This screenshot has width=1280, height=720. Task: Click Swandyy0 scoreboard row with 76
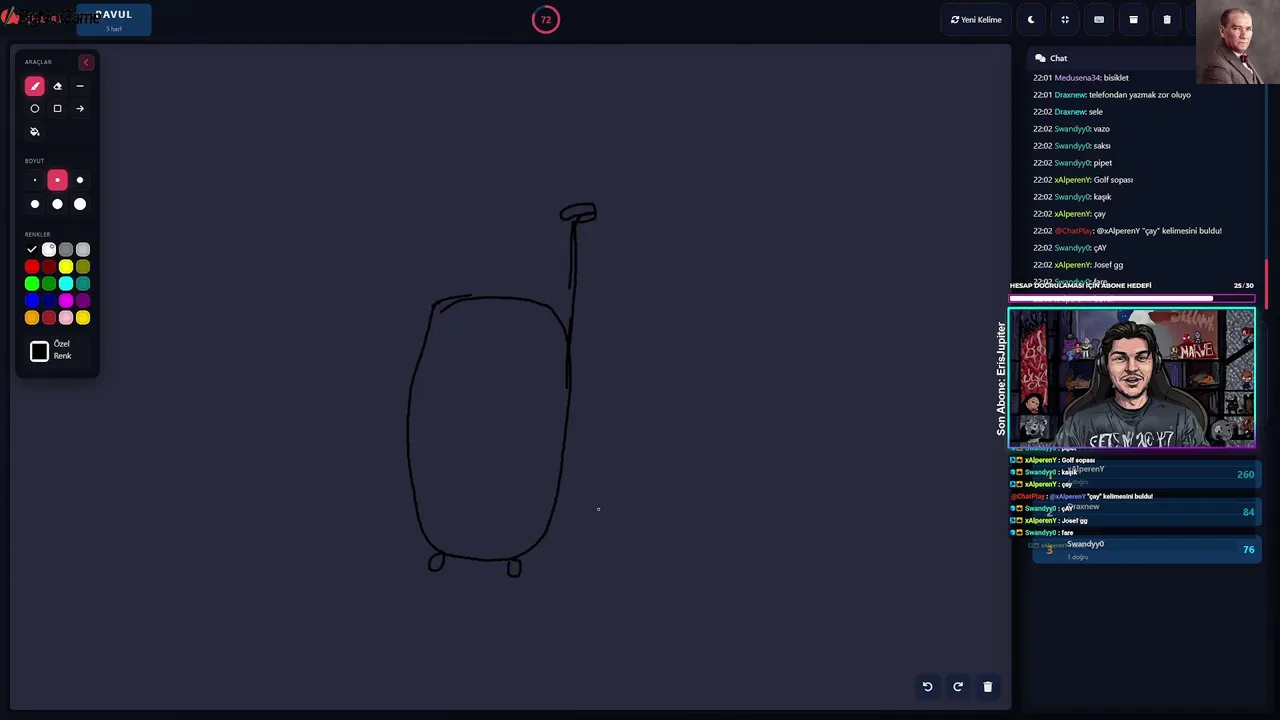1145,549
